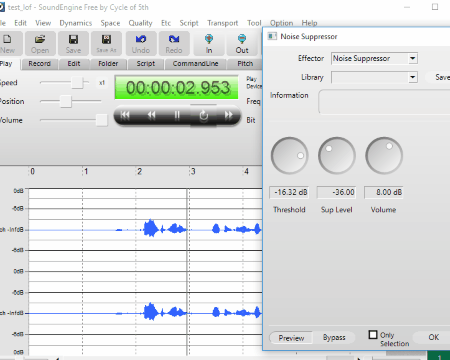
Task: Switch to the Pitch tab
Action: 245,64
